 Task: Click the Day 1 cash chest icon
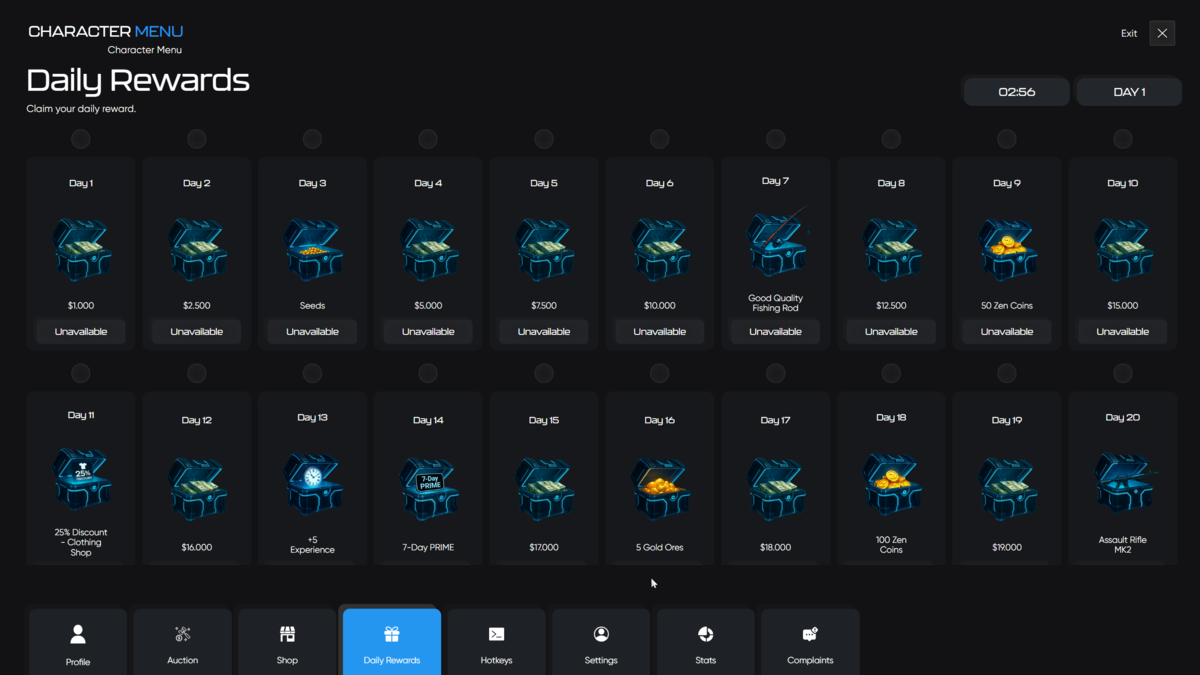(81, 250)
